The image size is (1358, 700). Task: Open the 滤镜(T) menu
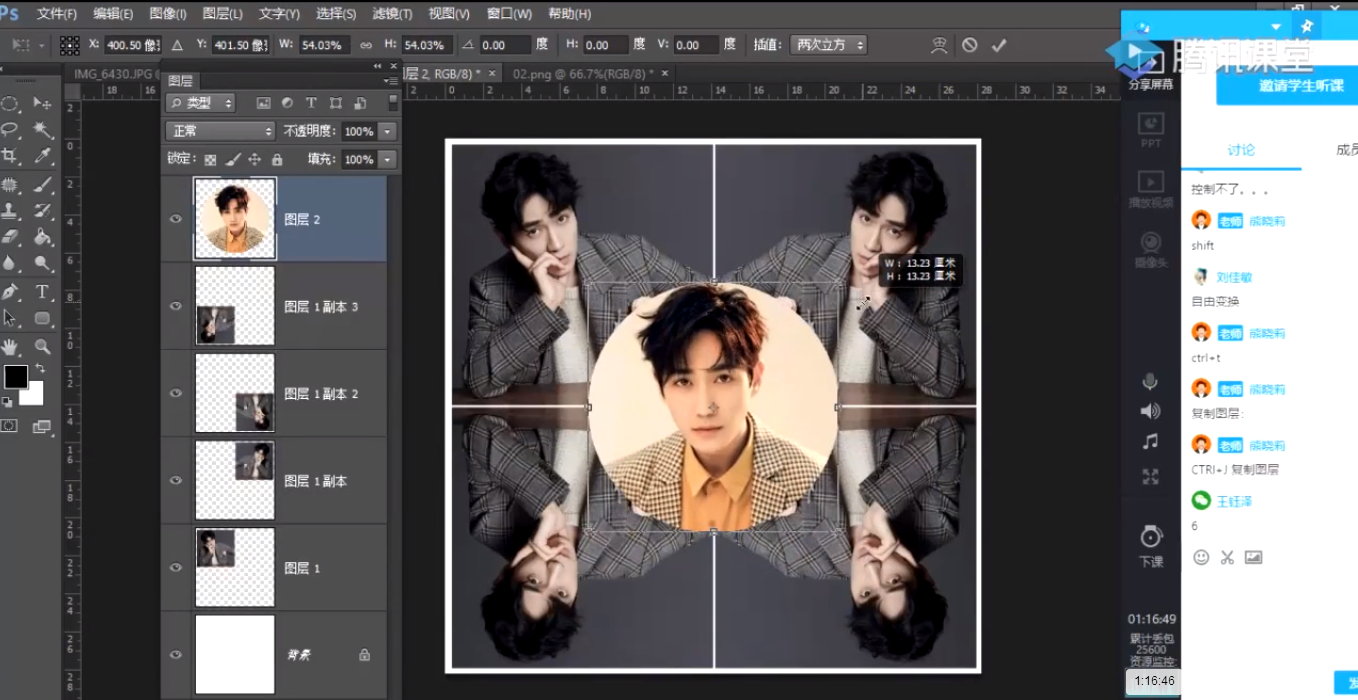click(392, 14)
